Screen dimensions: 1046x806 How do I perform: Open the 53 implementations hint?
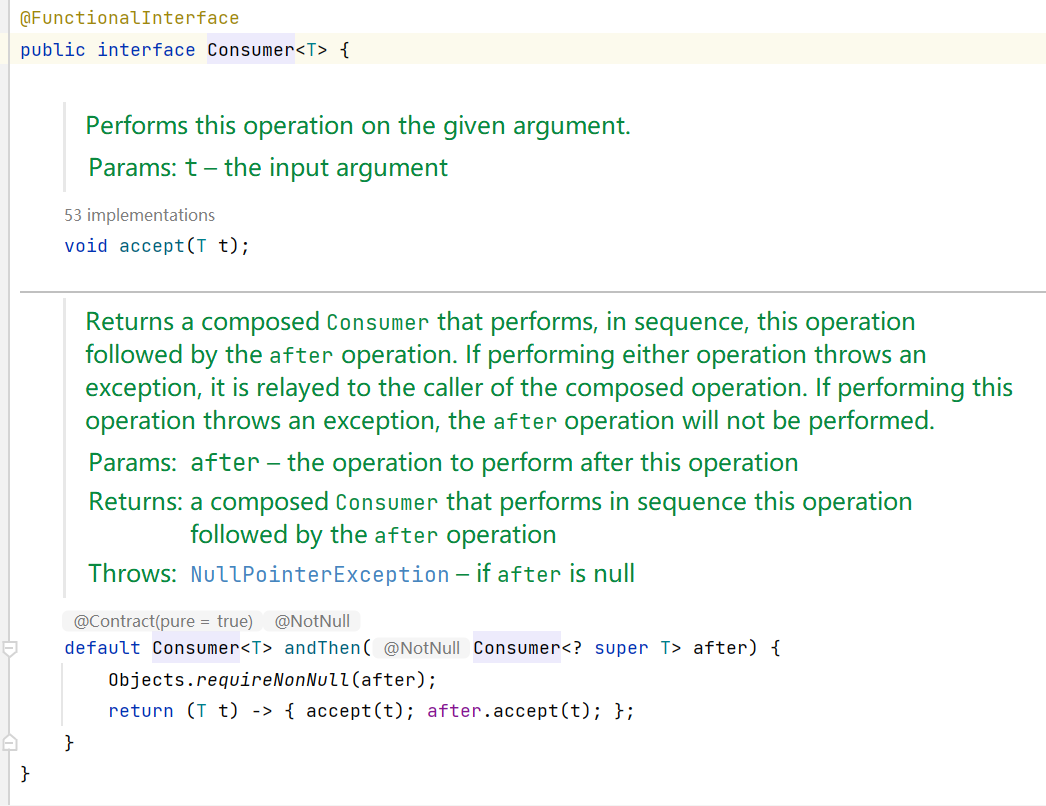click(139, 215)
